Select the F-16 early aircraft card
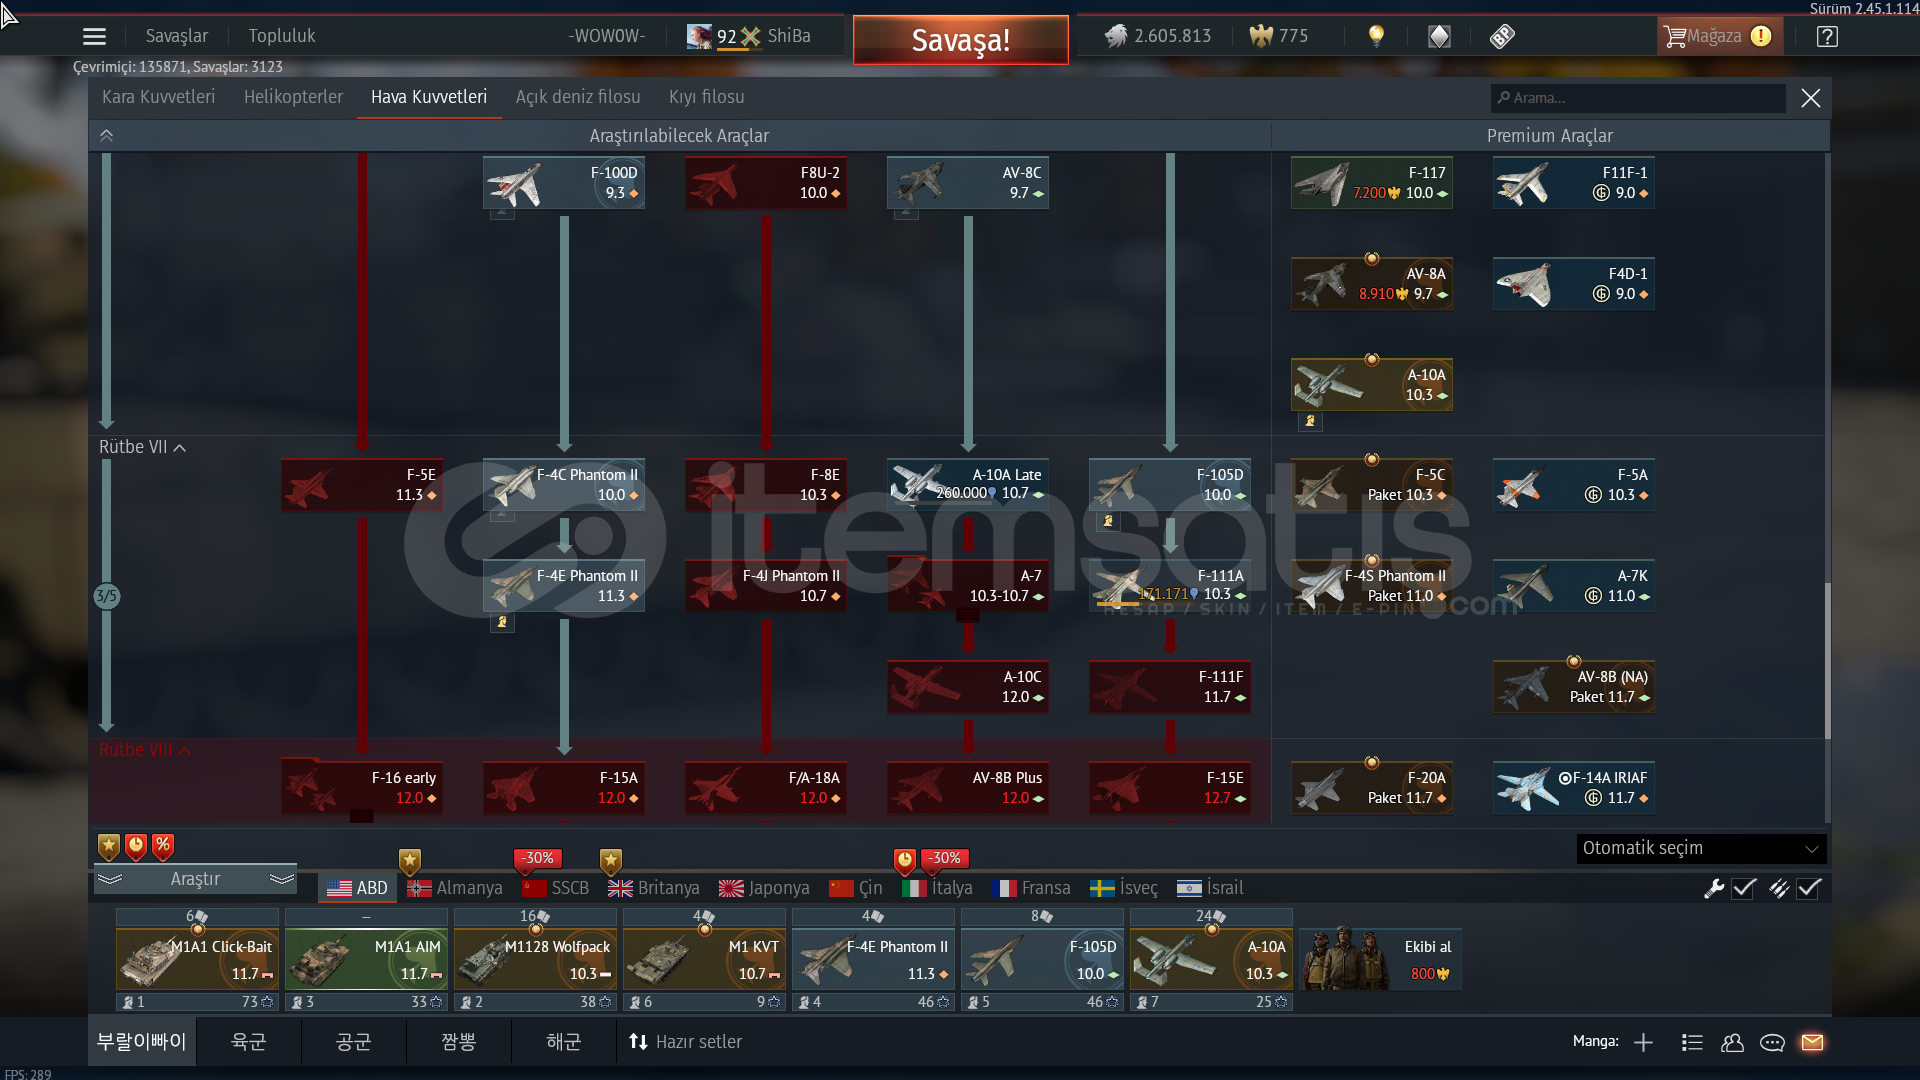The height and width of the screenshot is (1080, 1920). click(361, 788)
